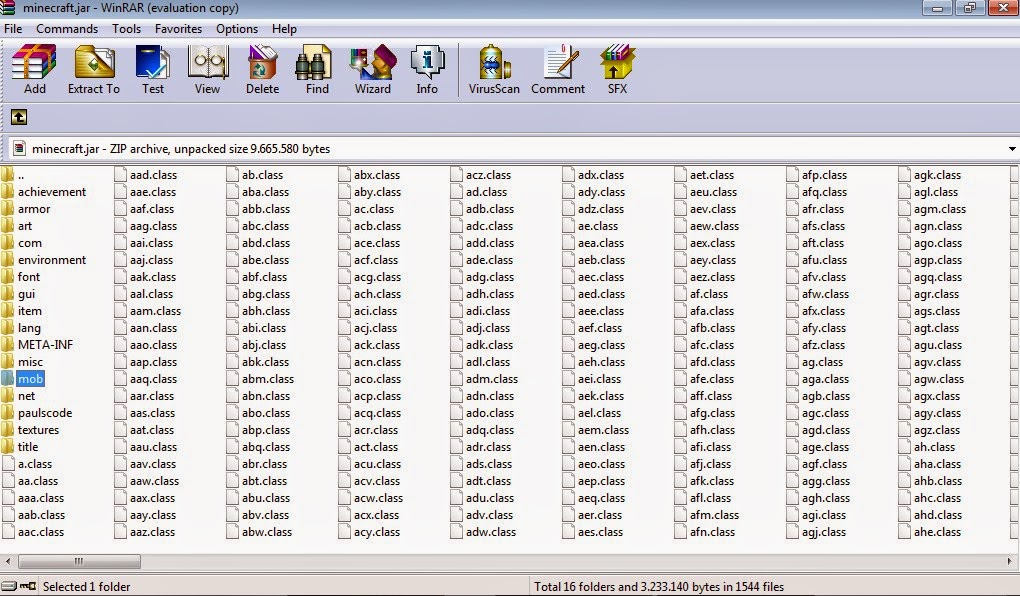Click the scrollbar right arrow

pyautogui.click(x=1012, y=561)
